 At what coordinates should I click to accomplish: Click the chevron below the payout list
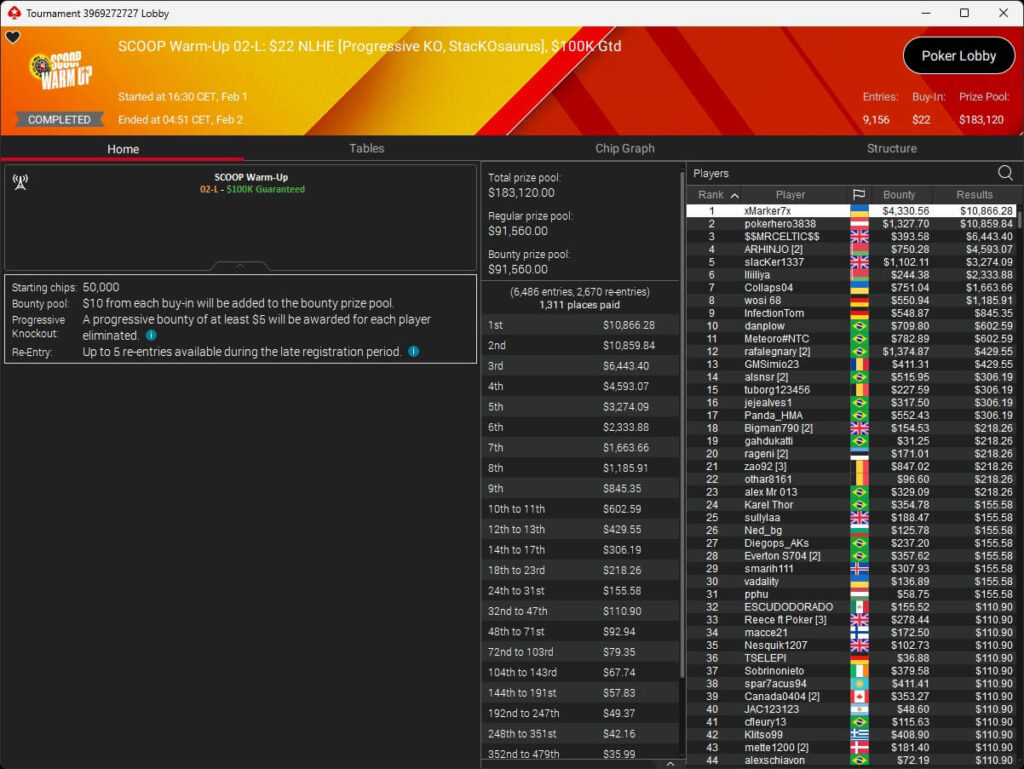click(x=670, y=763)
